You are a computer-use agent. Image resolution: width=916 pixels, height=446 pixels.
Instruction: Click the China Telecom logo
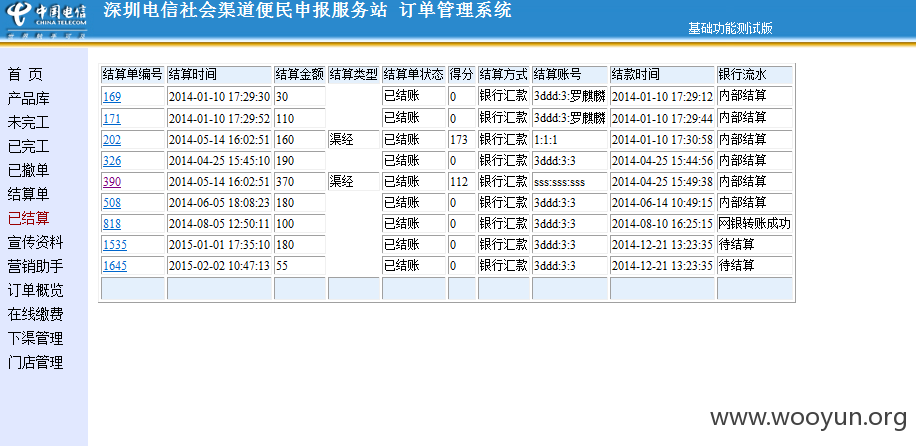[48, 20]
